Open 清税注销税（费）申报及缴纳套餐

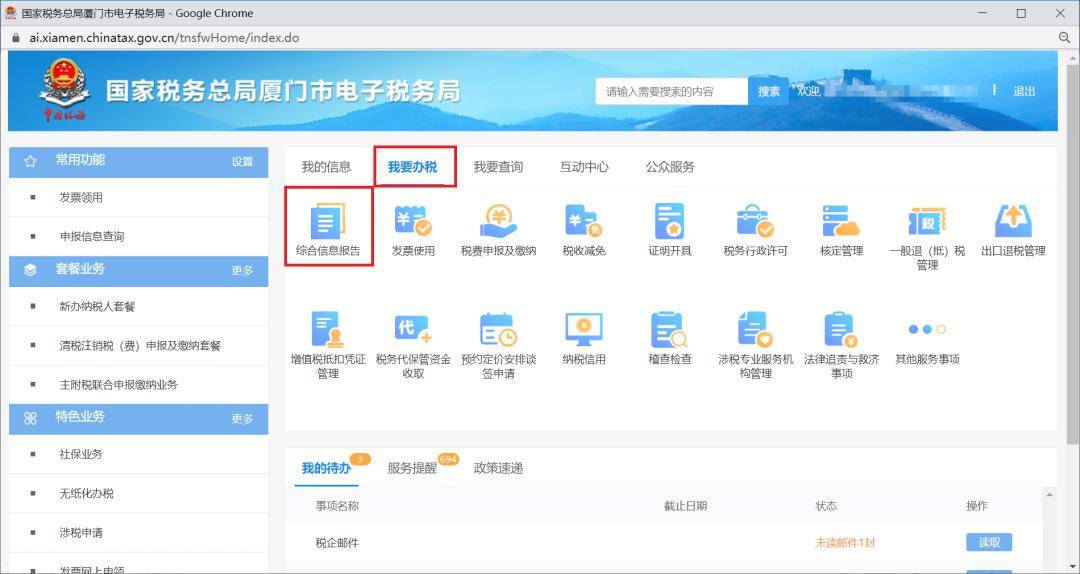tap(140, 346)
